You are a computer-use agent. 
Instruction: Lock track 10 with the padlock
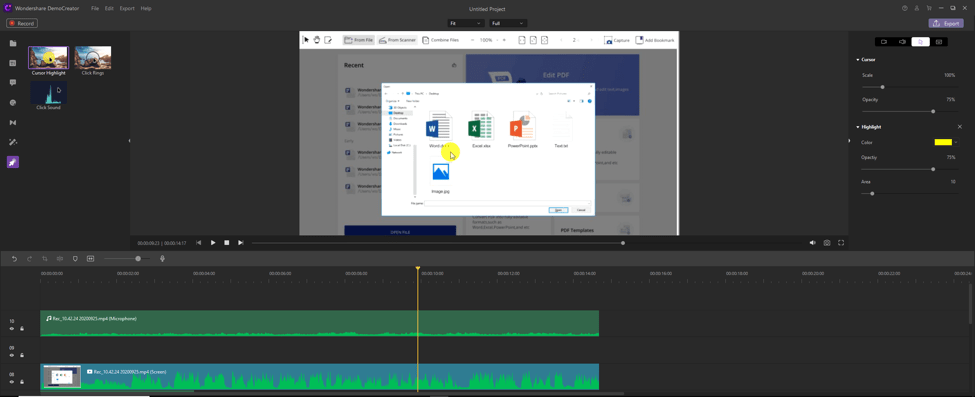click(x=21, y=328)
